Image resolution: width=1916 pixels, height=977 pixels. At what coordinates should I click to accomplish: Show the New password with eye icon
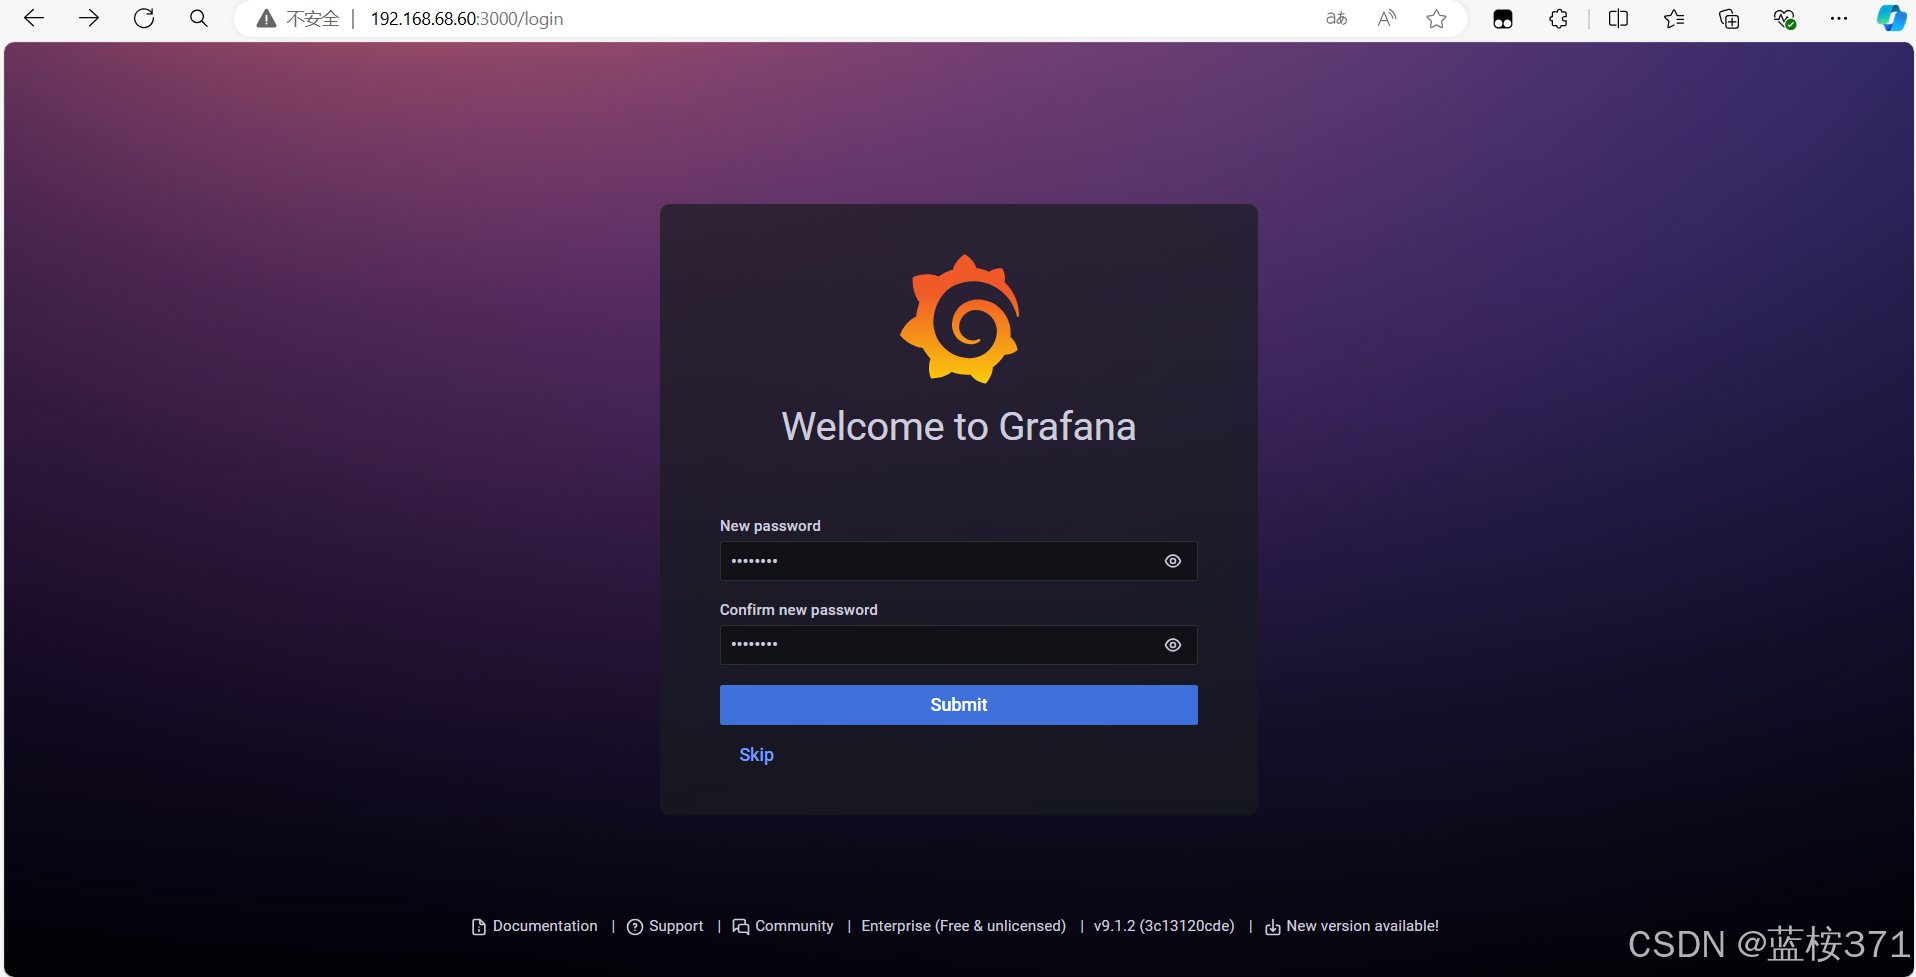(x=1173, y=561)
